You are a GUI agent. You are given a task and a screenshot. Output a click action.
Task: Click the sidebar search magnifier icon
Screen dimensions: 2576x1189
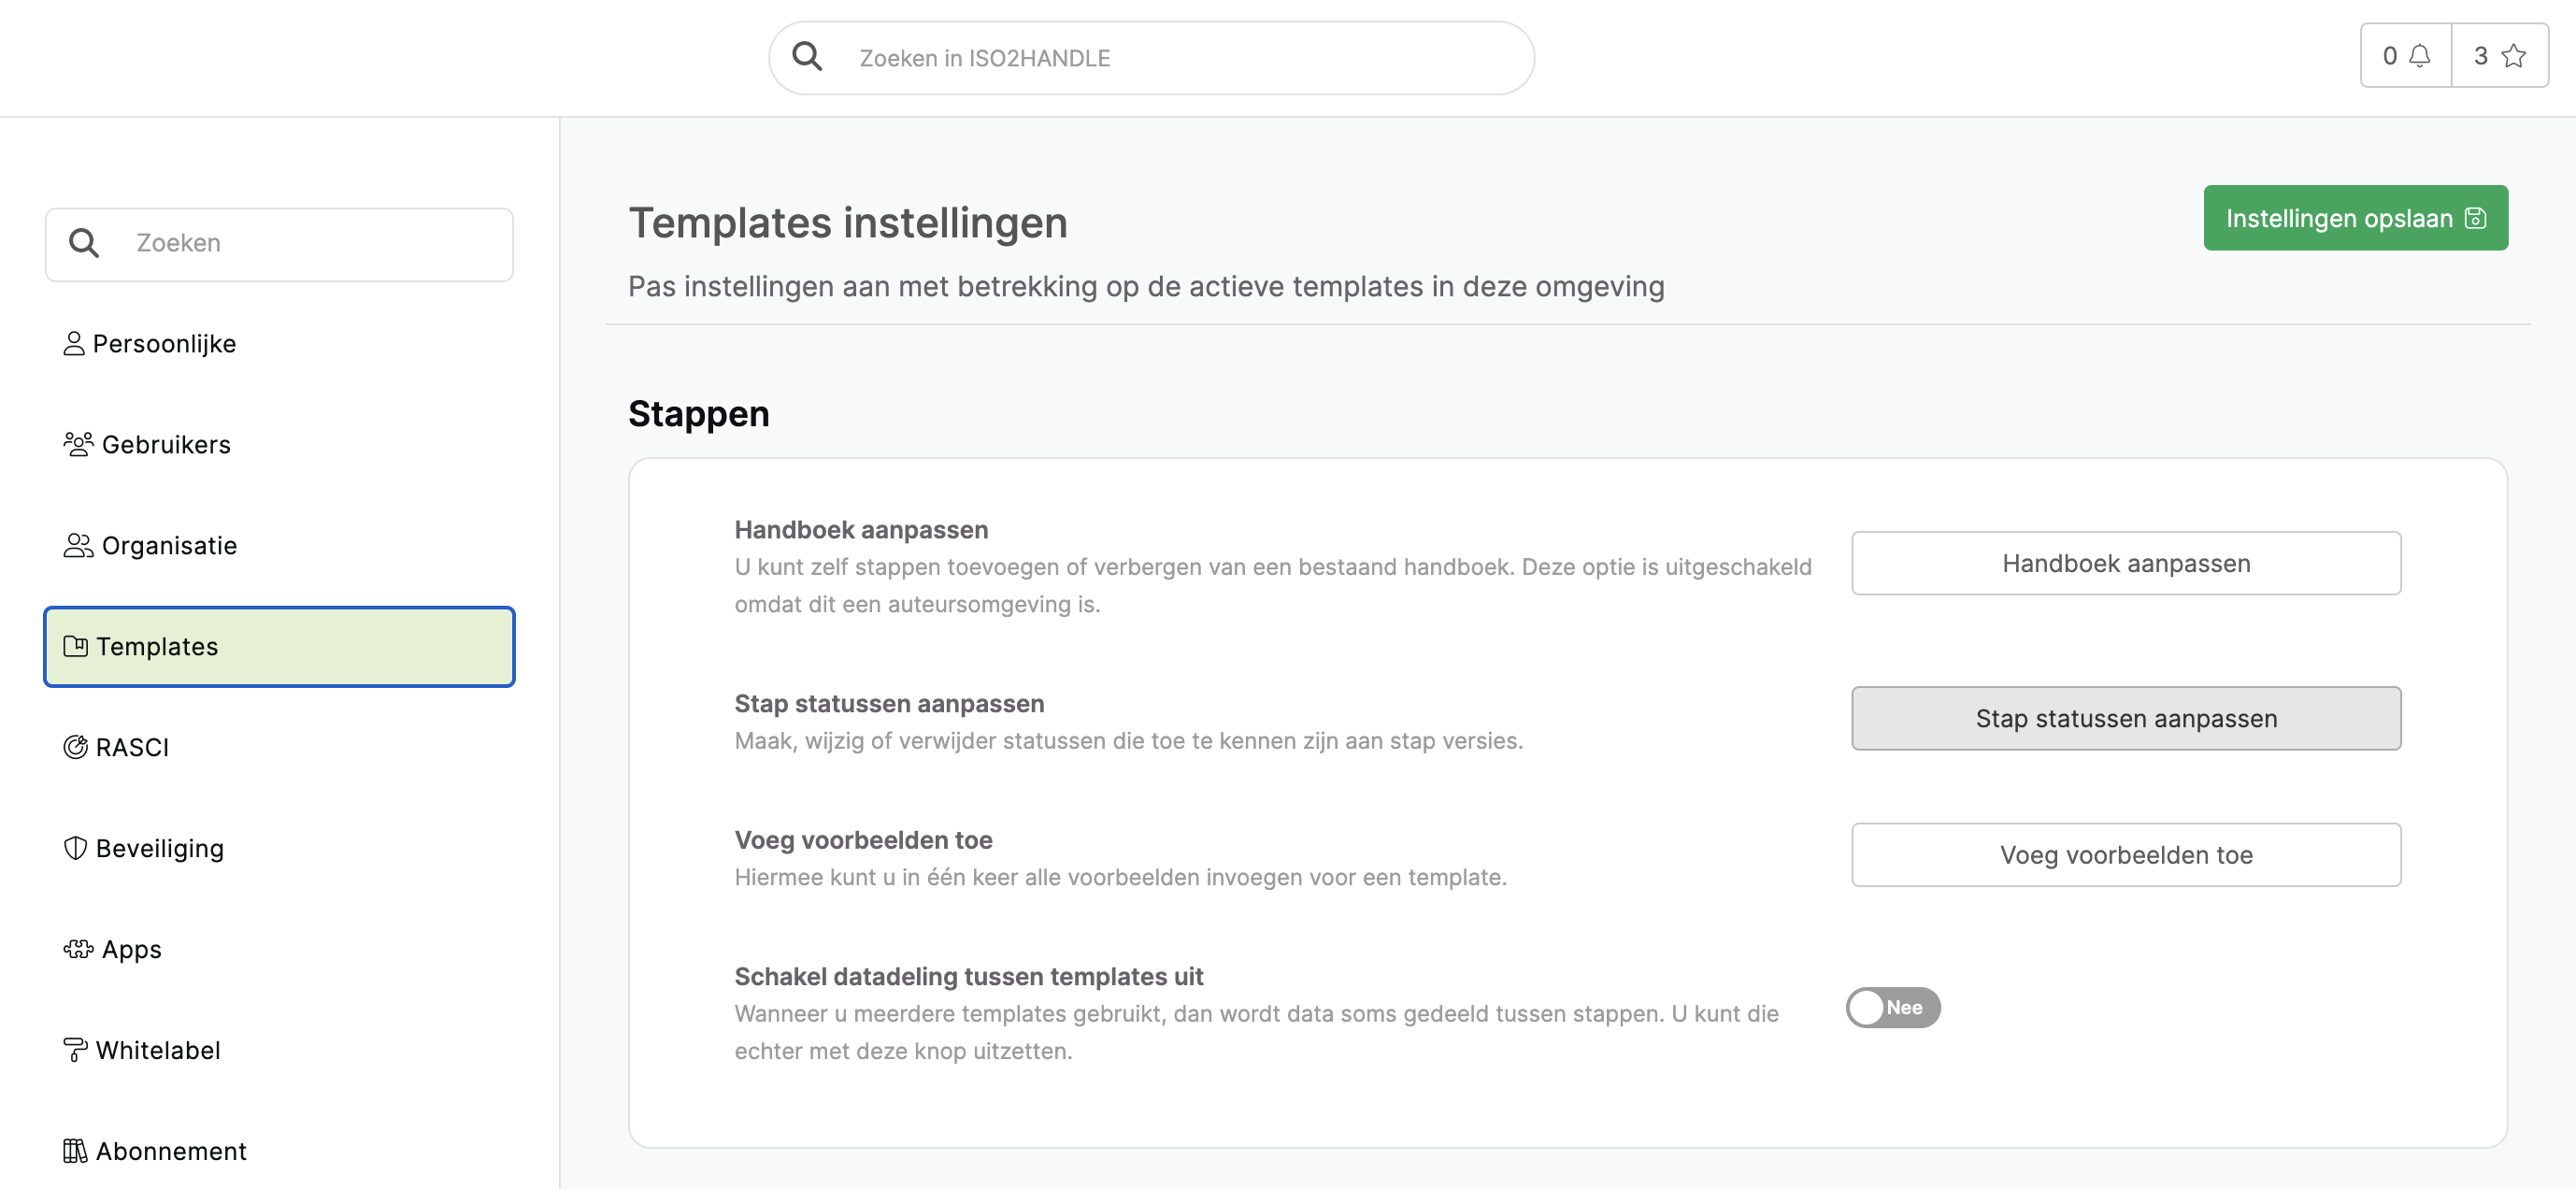[x=84, y=243]
